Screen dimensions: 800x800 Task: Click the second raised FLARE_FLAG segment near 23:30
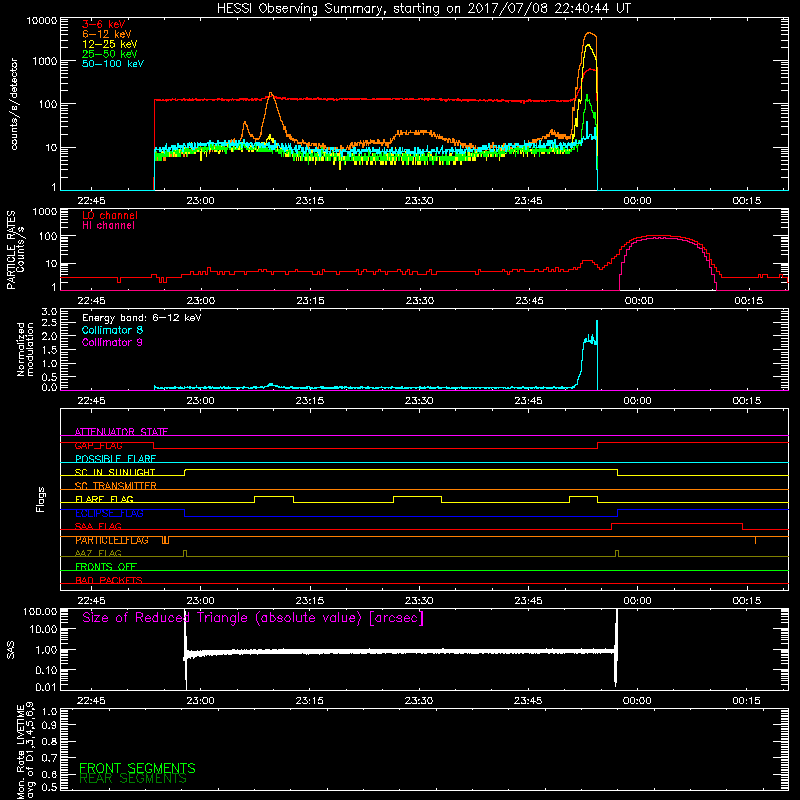tap(417, 496)
